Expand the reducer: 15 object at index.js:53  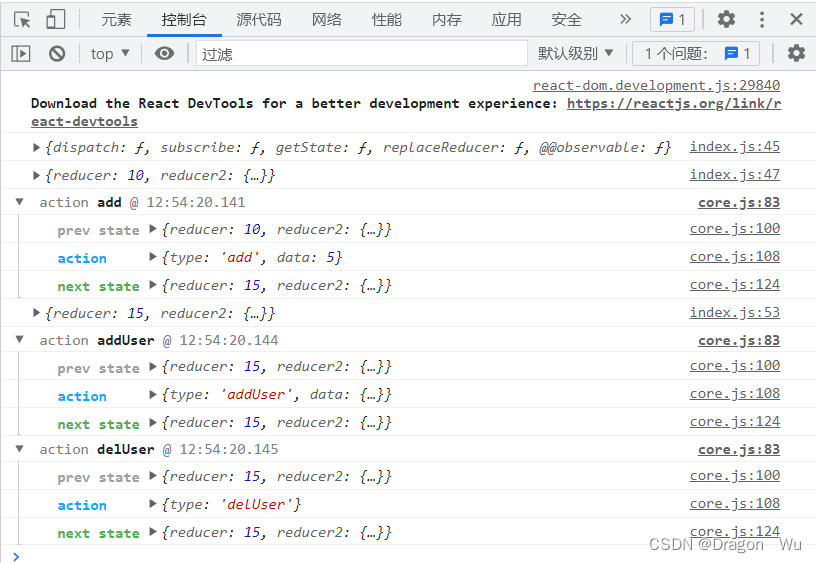click(x=36, y=313)
